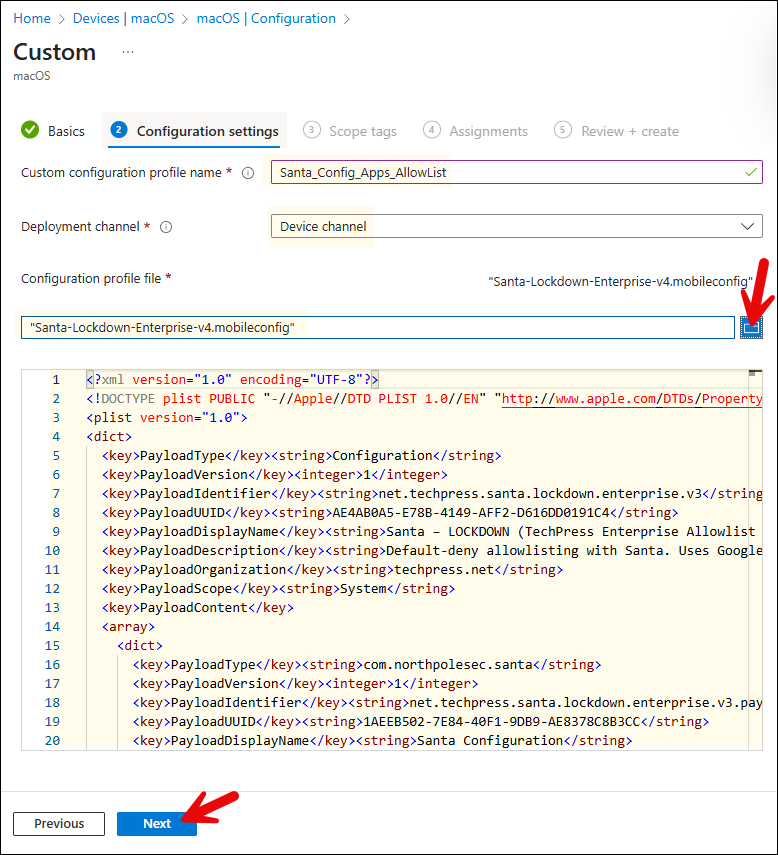Click the Next button
Screen dimensions: 778x855
pyautogui.click(x=156, y=823)
